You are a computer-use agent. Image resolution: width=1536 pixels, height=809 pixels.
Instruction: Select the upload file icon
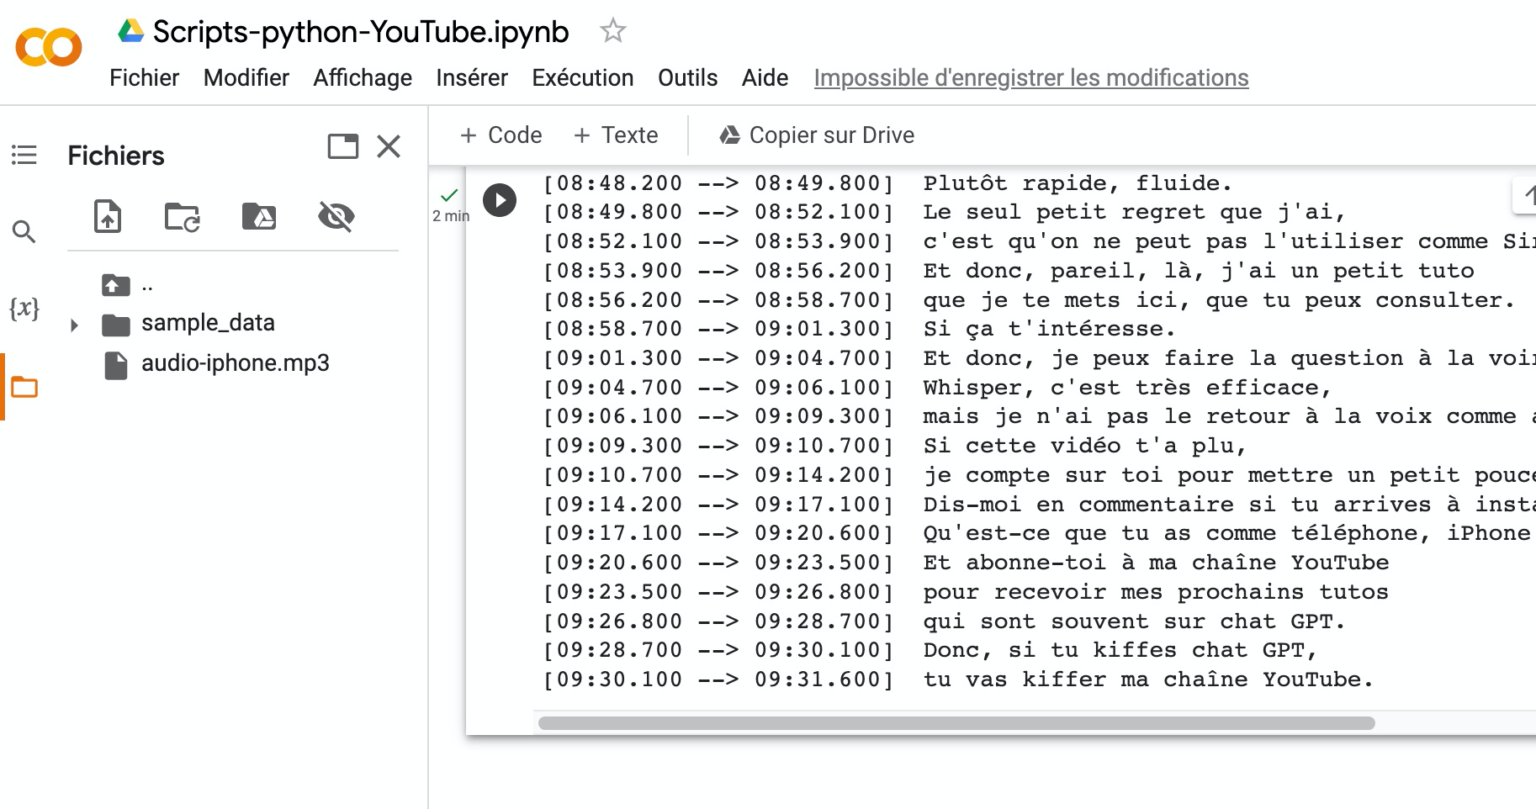(x=109, y=216)
